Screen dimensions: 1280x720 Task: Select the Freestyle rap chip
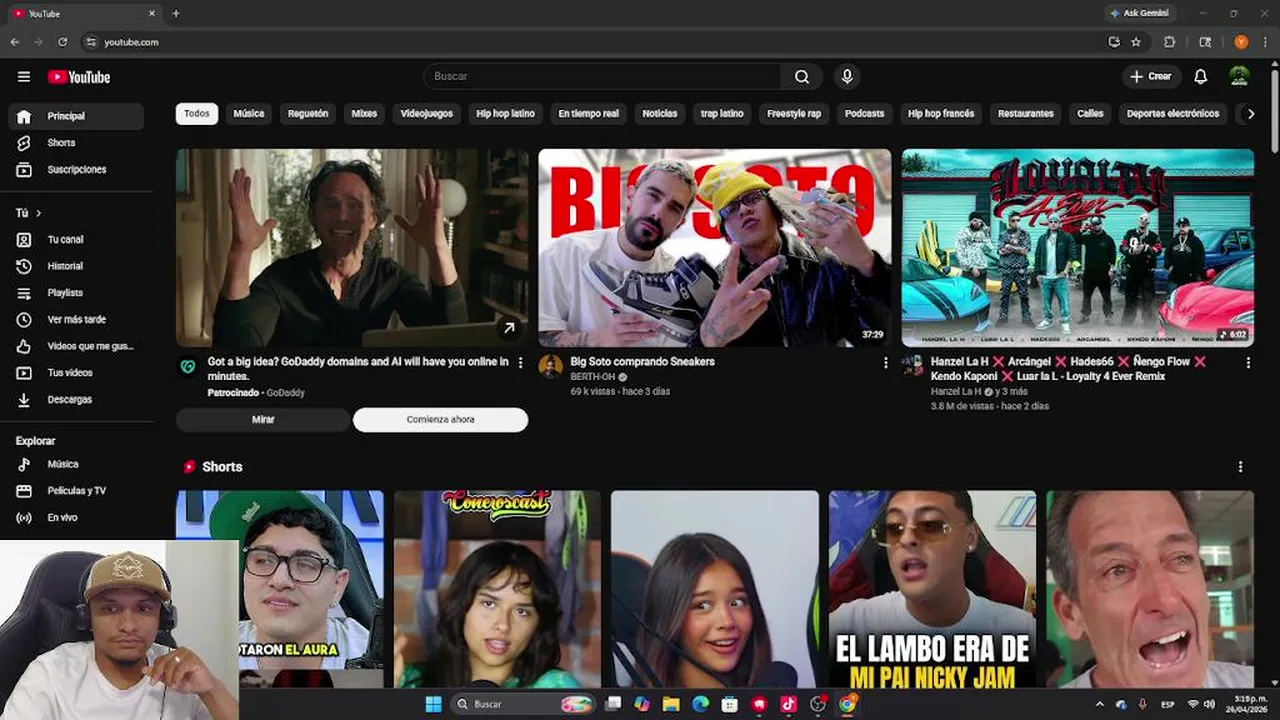pos(794,114)
